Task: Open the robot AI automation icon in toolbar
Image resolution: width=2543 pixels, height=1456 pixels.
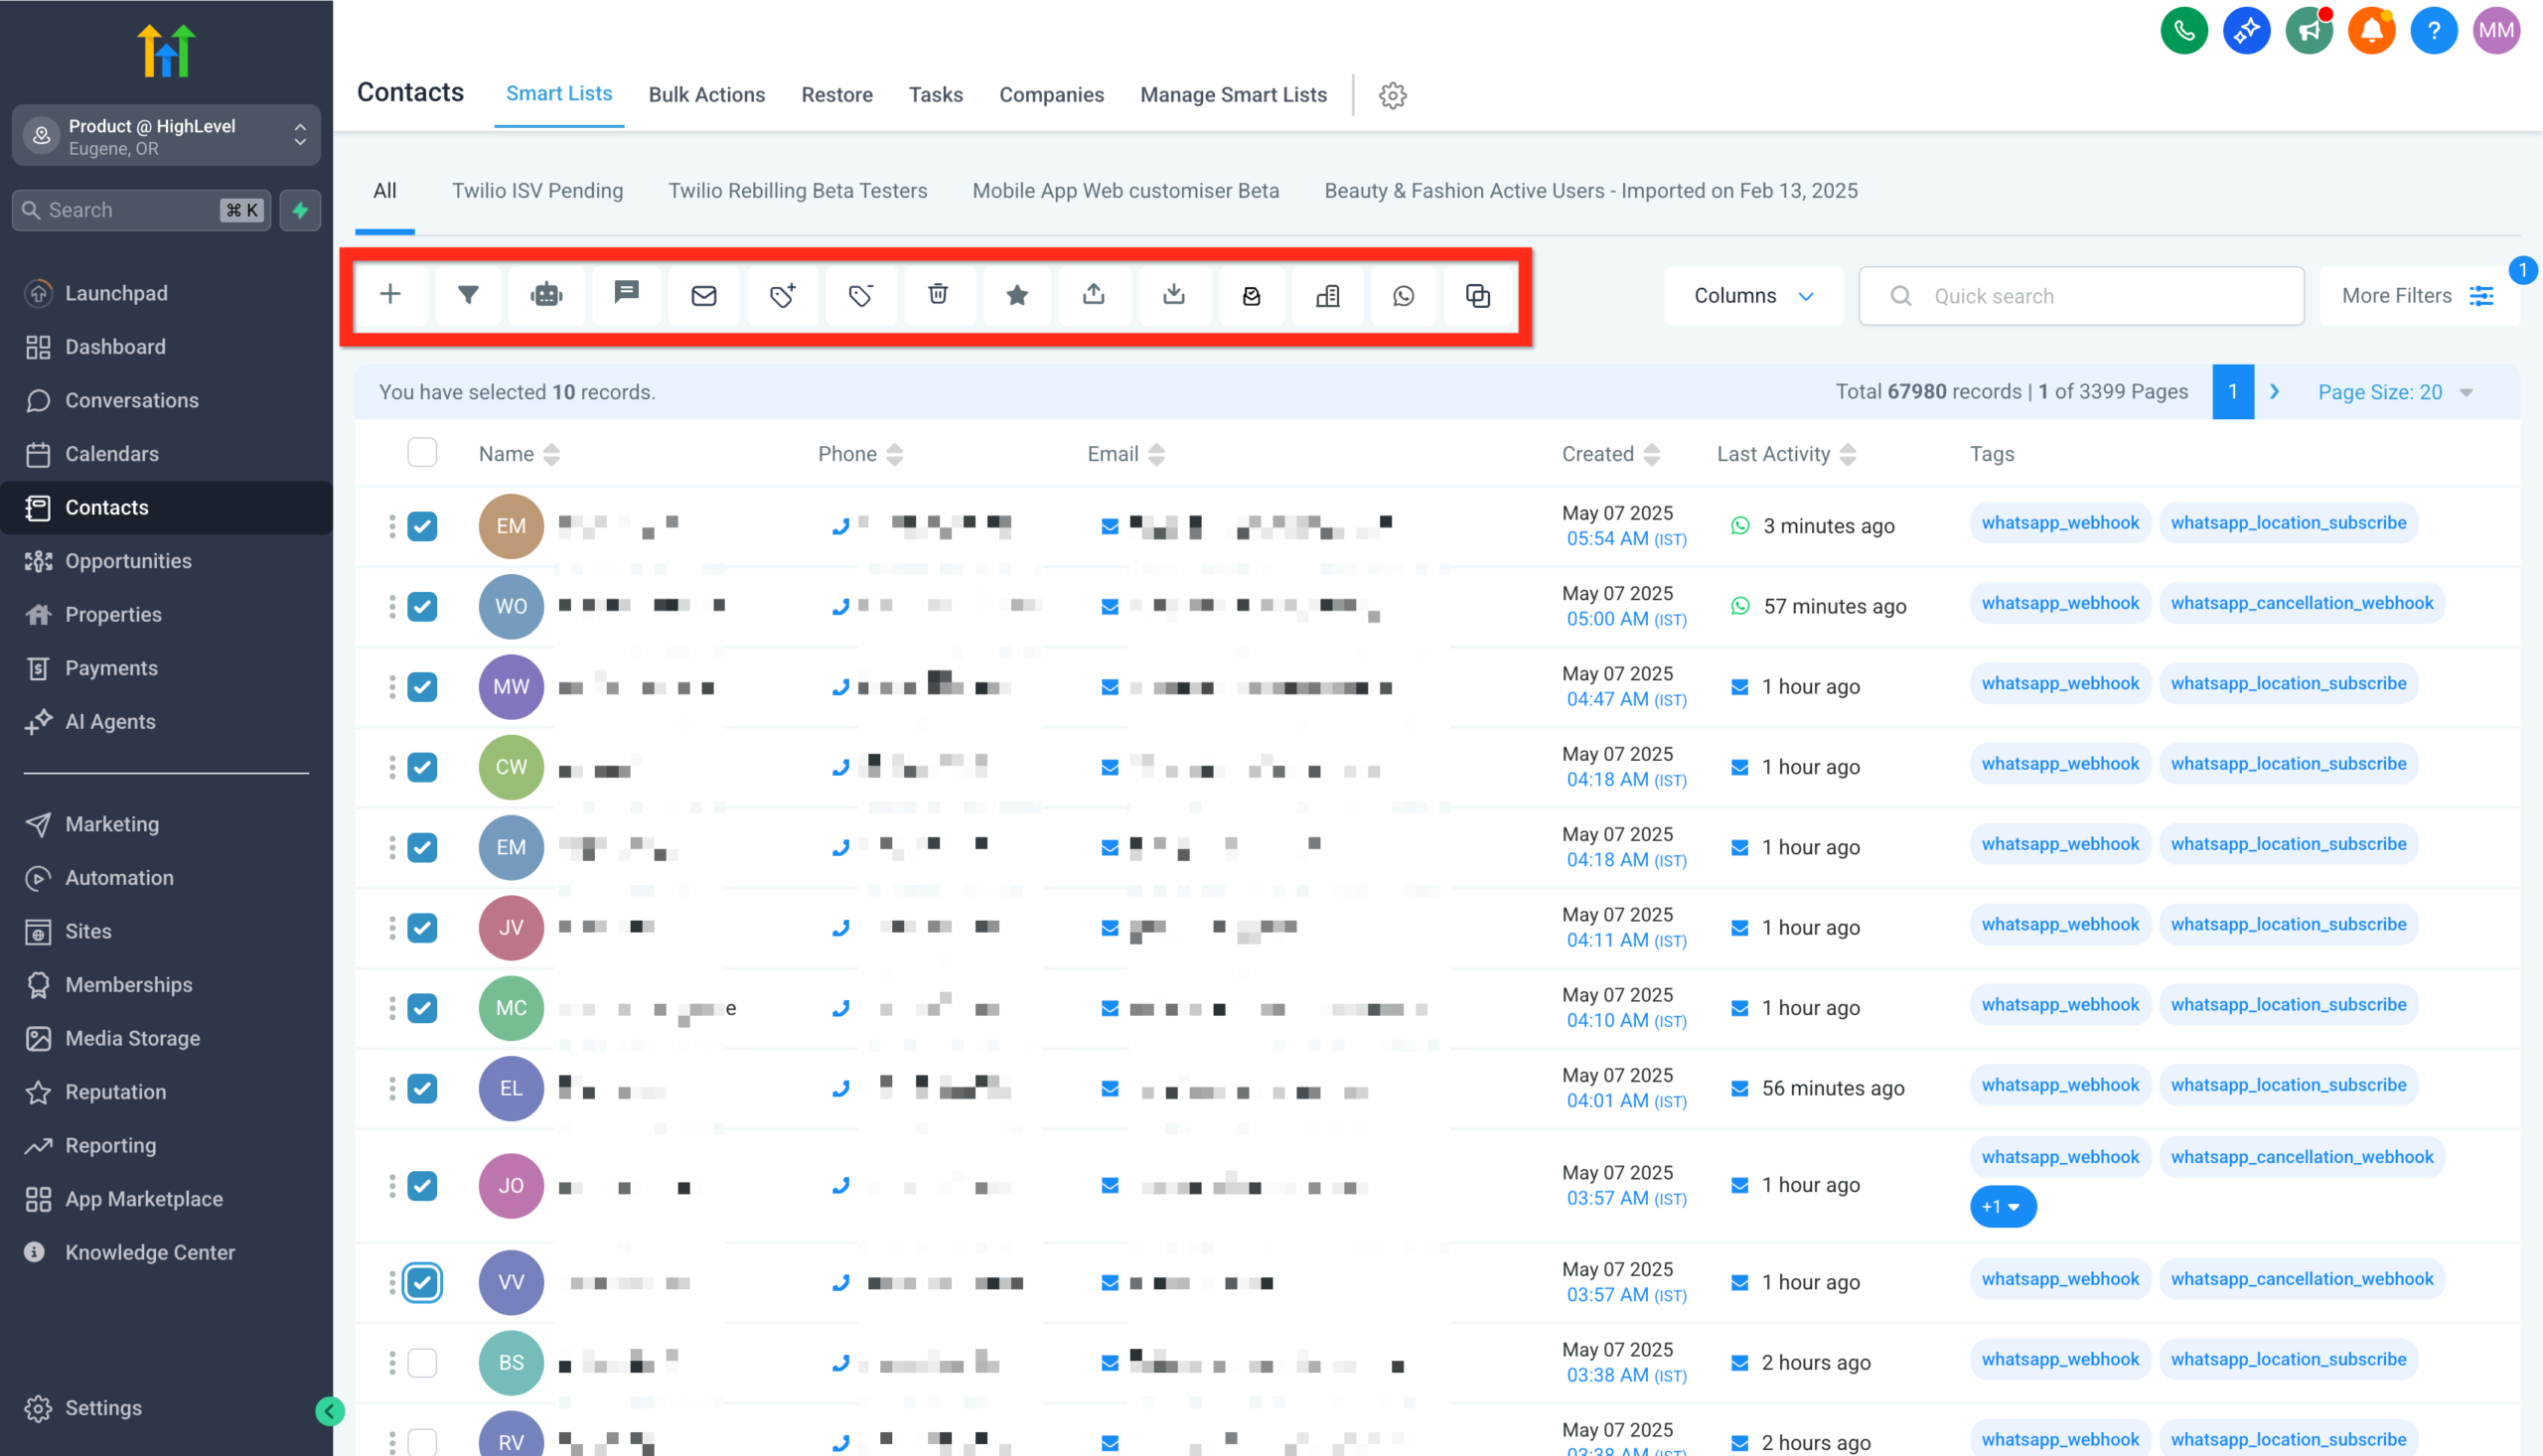Action: pos(546,295)
